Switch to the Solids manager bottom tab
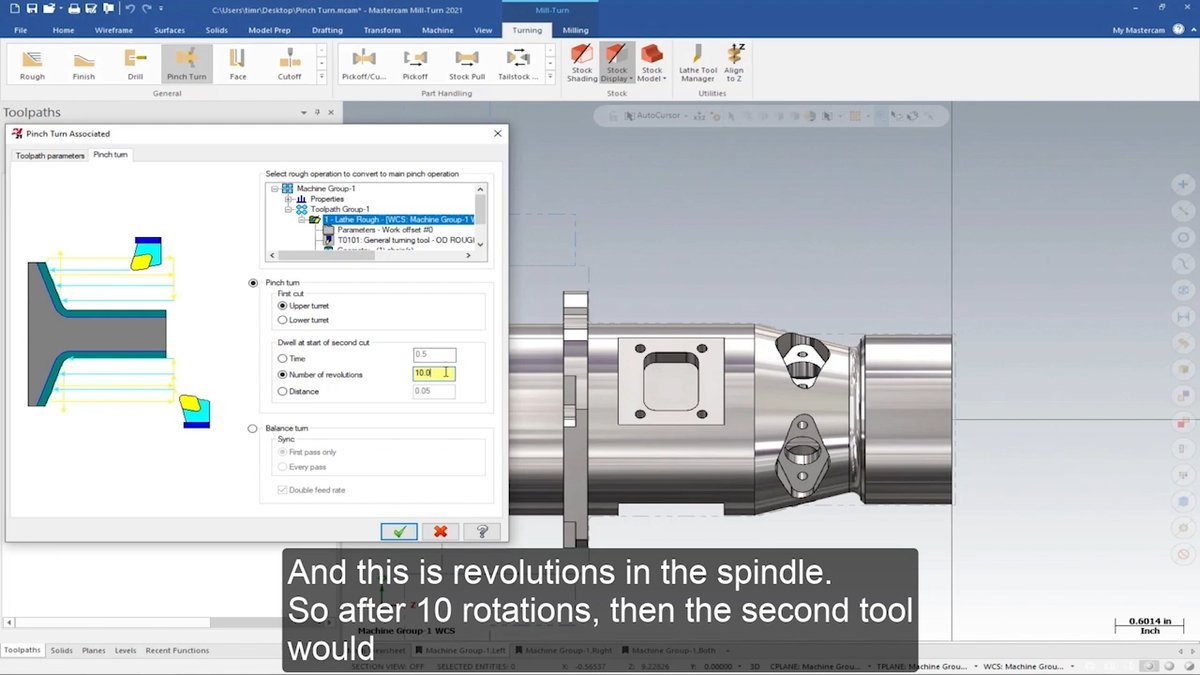 coord(61,650)
